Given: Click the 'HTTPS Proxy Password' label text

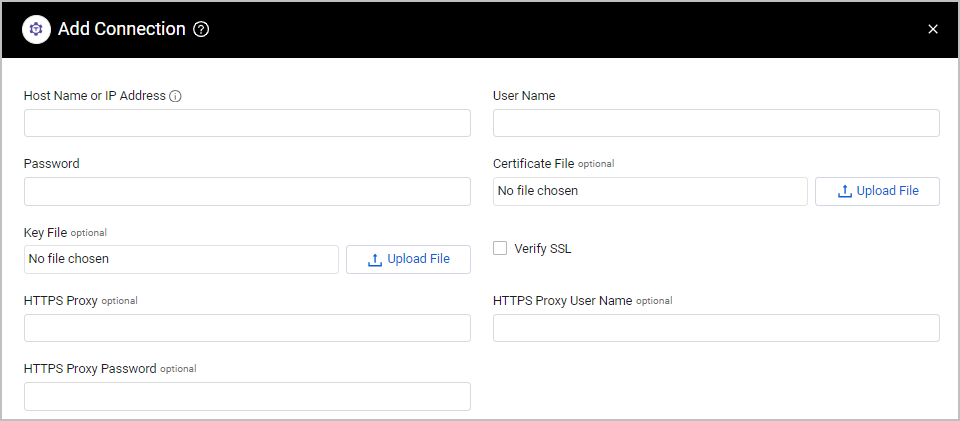Looking at the screenshot, I should [90, 368].
